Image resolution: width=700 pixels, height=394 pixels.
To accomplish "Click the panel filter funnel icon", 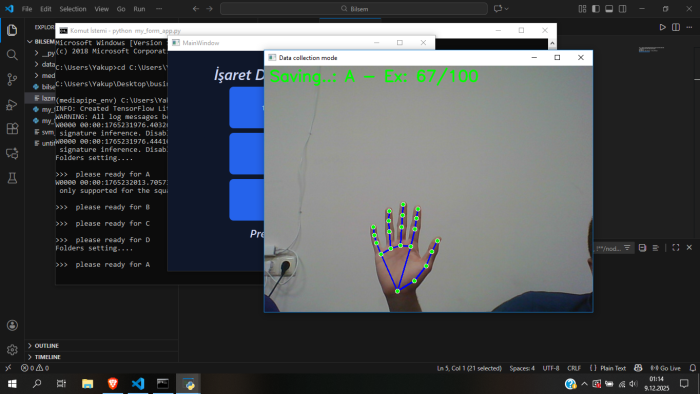I will 627,248.
